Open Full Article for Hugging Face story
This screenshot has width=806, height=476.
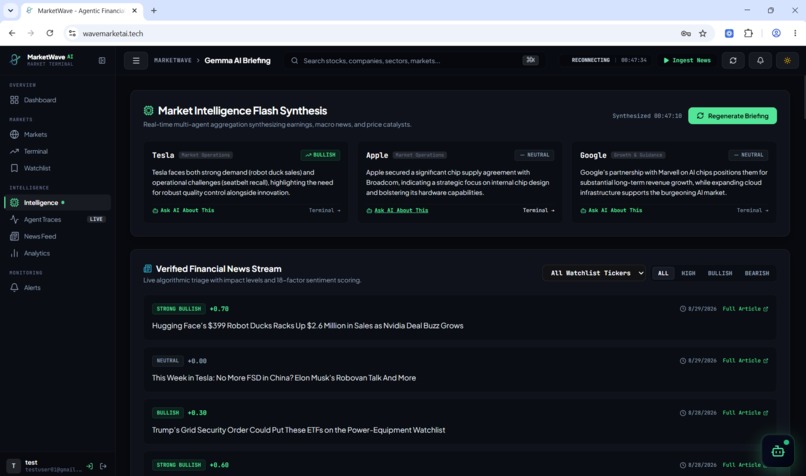pyautogui.click(x=745, y=309)
